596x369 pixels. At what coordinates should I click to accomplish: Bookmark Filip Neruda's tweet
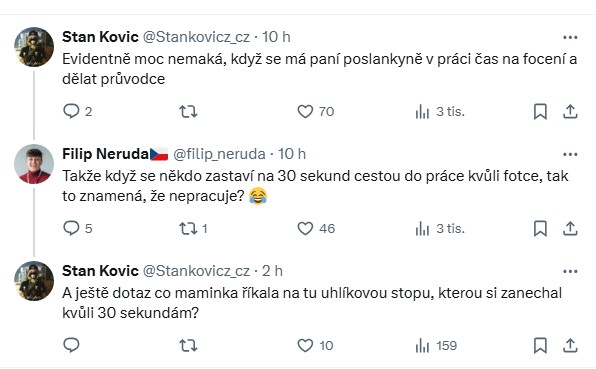[540, 228]
